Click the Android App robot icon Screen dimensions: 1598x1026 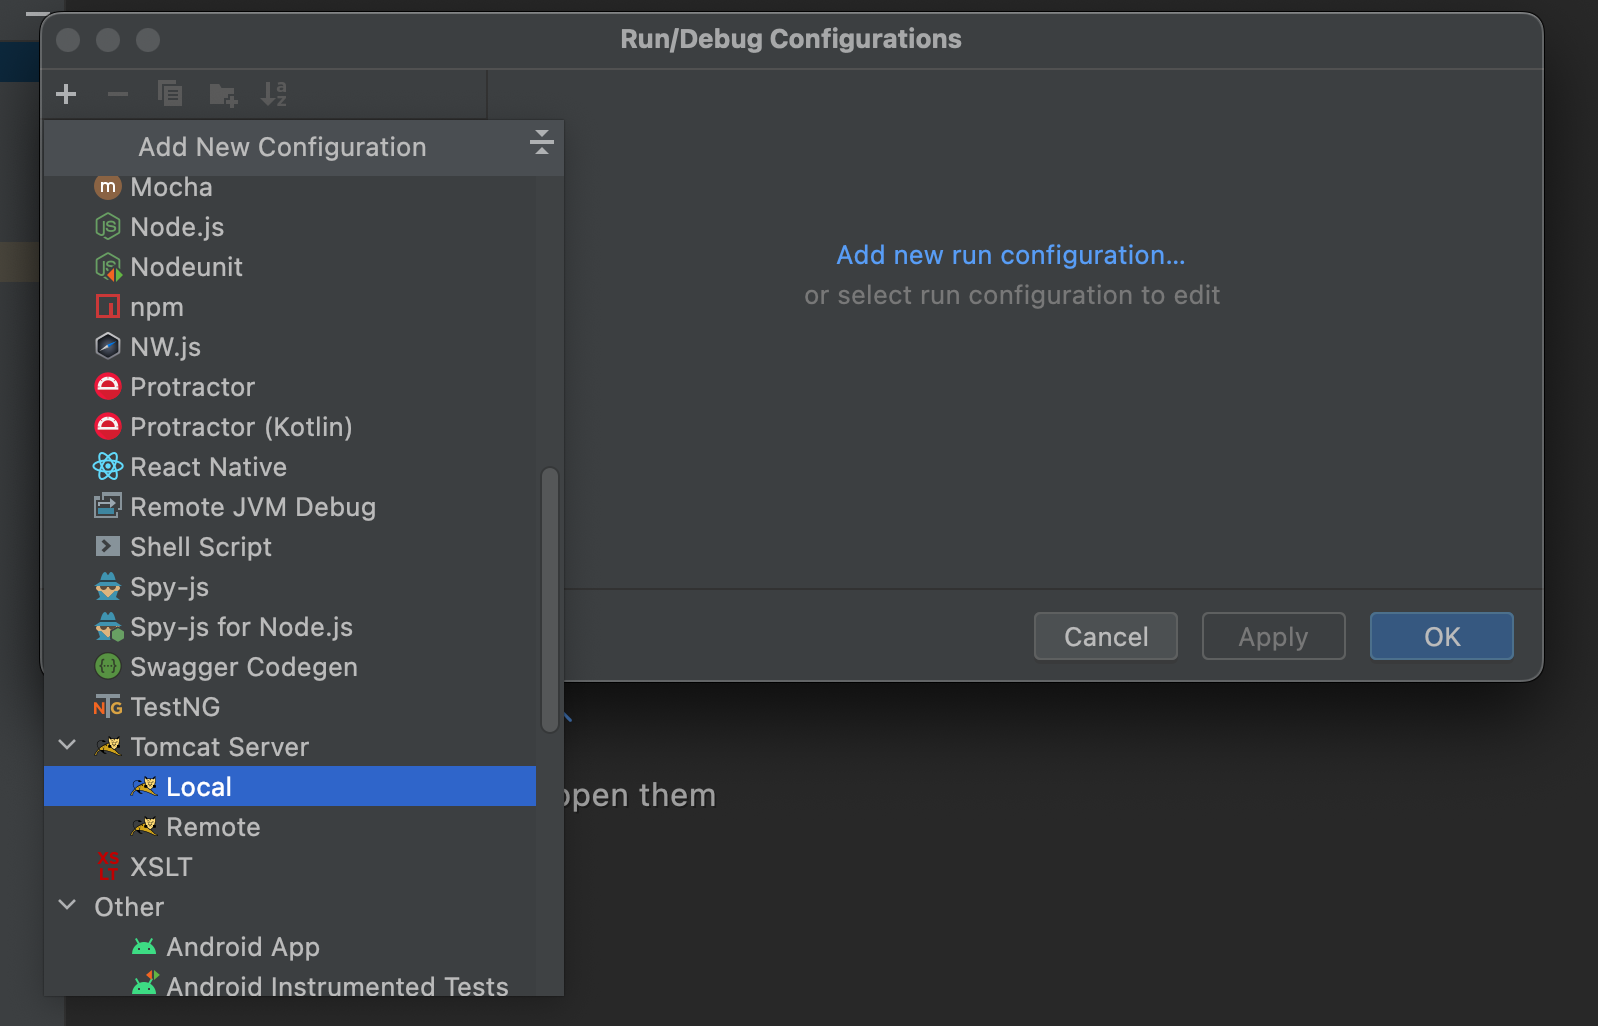(144, 947)
